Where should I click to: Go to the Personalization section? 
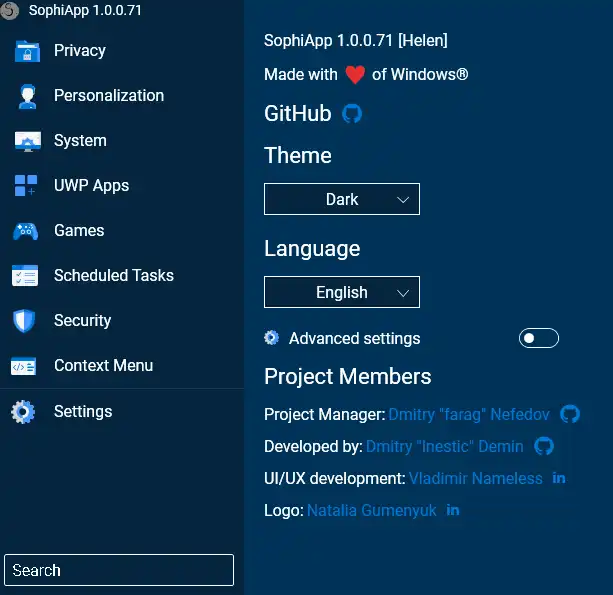(x=108, y=96)
